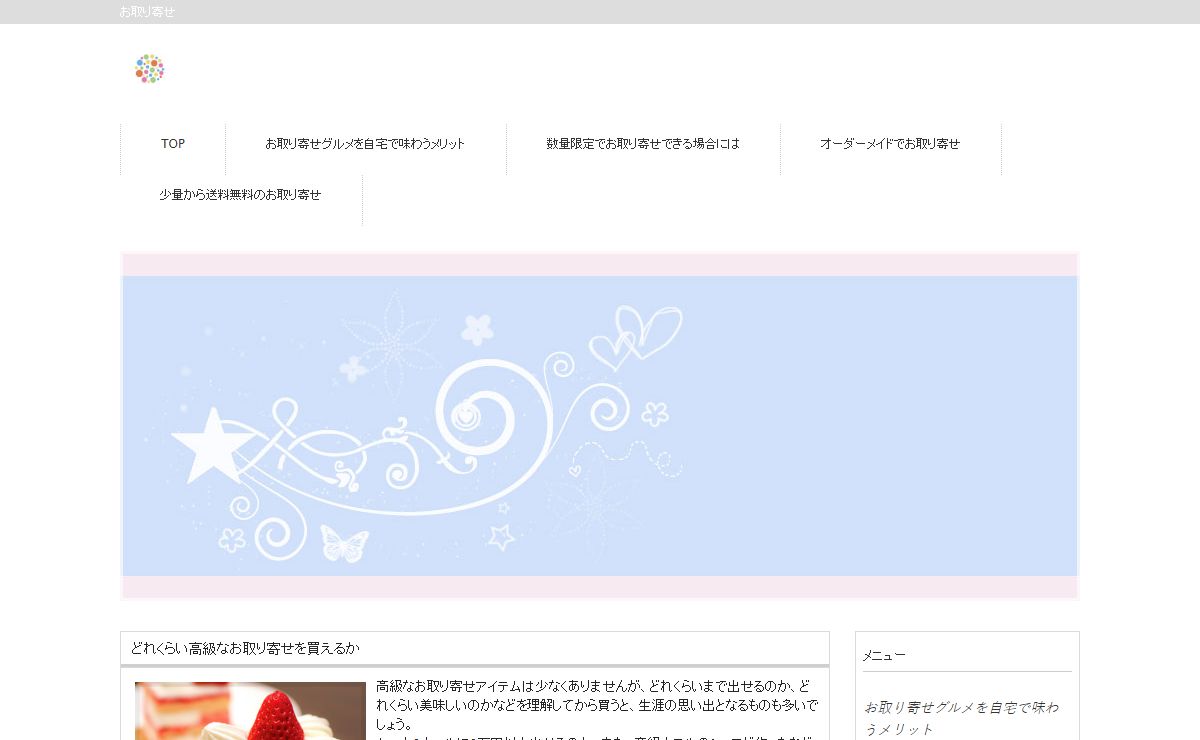Open sidebar link お取り寄せグルメを自宅で味わうメリット
This screenshot has height=740, width=1200.
[962, 718]
